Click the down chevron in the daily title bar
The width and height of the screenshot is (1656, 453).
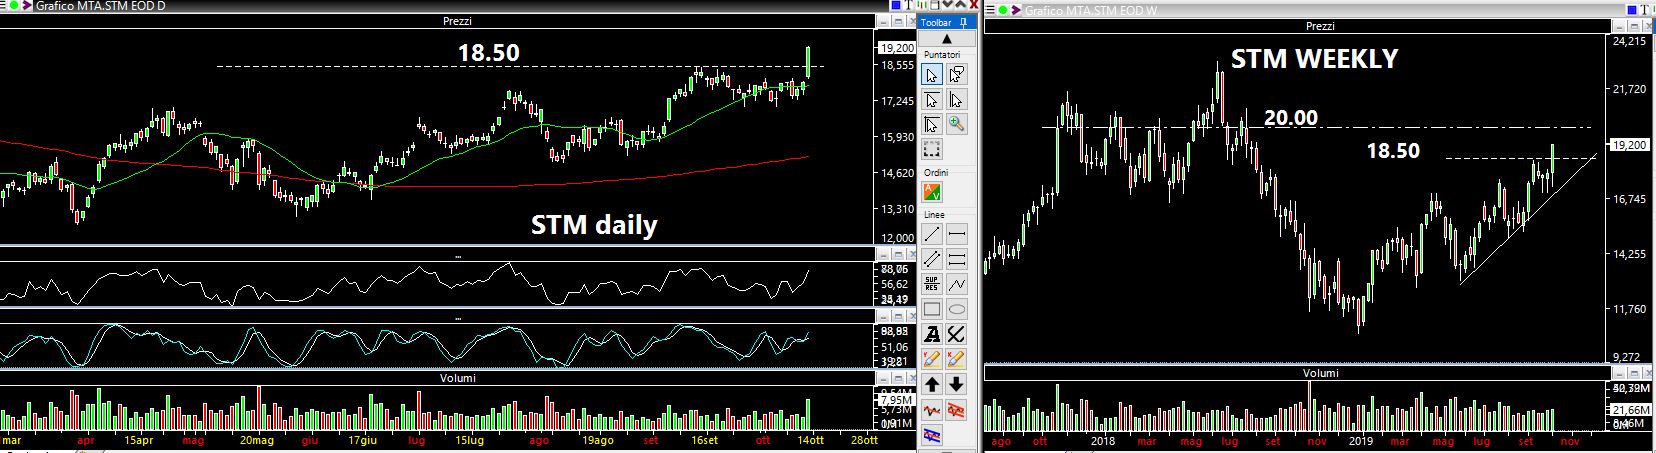(948, 5)
